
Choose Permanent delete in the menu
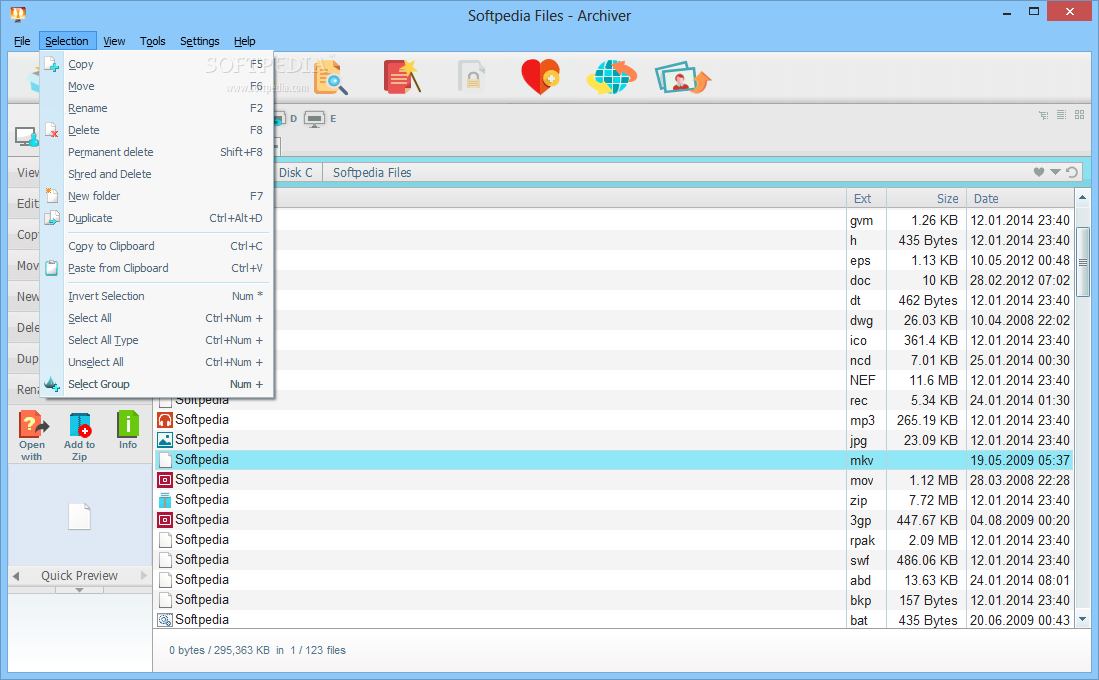[x=156, y=152]
